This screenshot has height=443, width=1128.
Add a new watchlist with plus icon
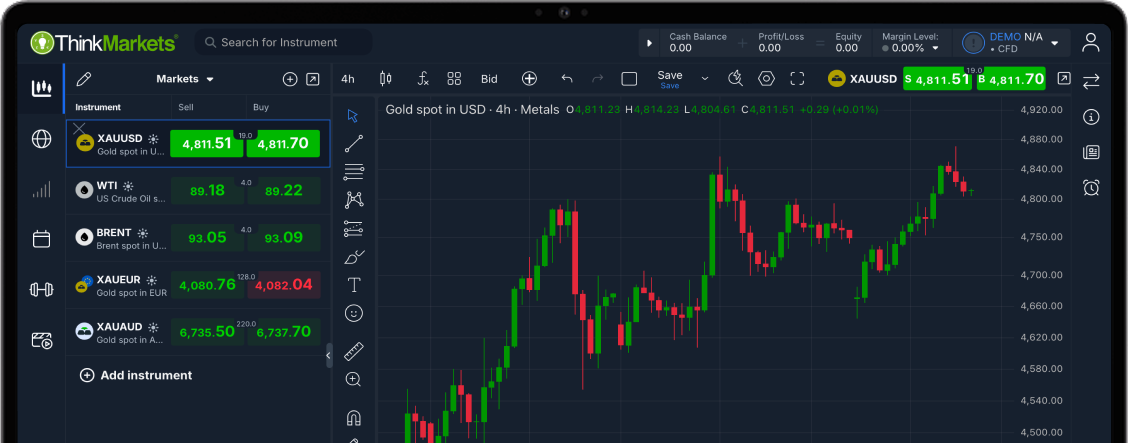pyautogui.click(x=290, y=80)
